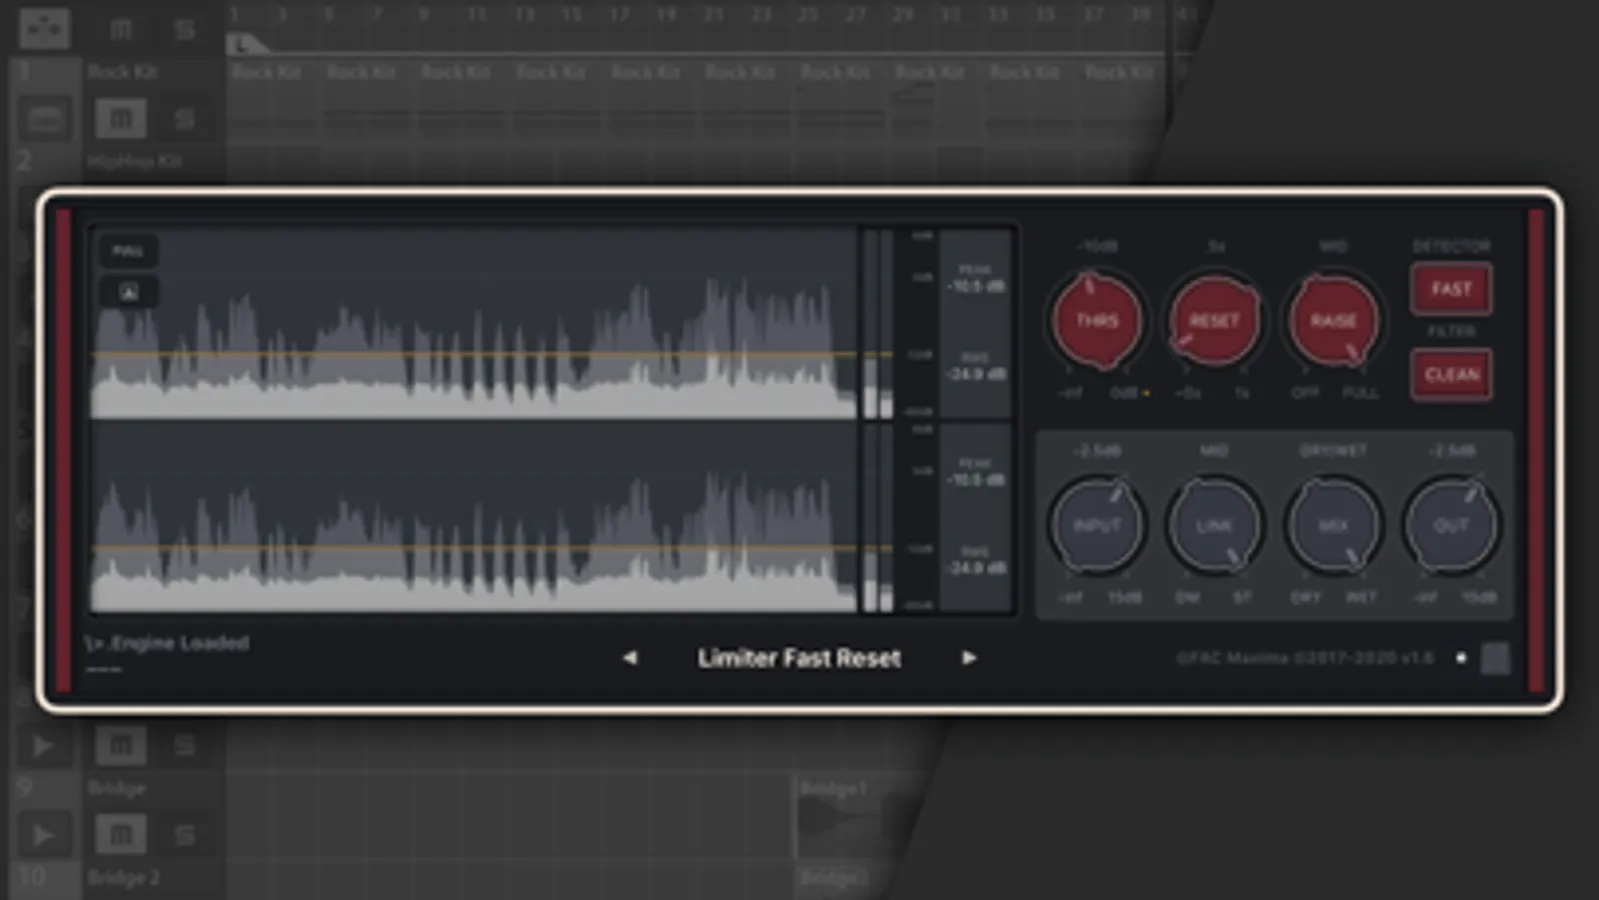1599x900 pixels.
Task: Click the upper channel level meter bars
Action: click(877, 323)
